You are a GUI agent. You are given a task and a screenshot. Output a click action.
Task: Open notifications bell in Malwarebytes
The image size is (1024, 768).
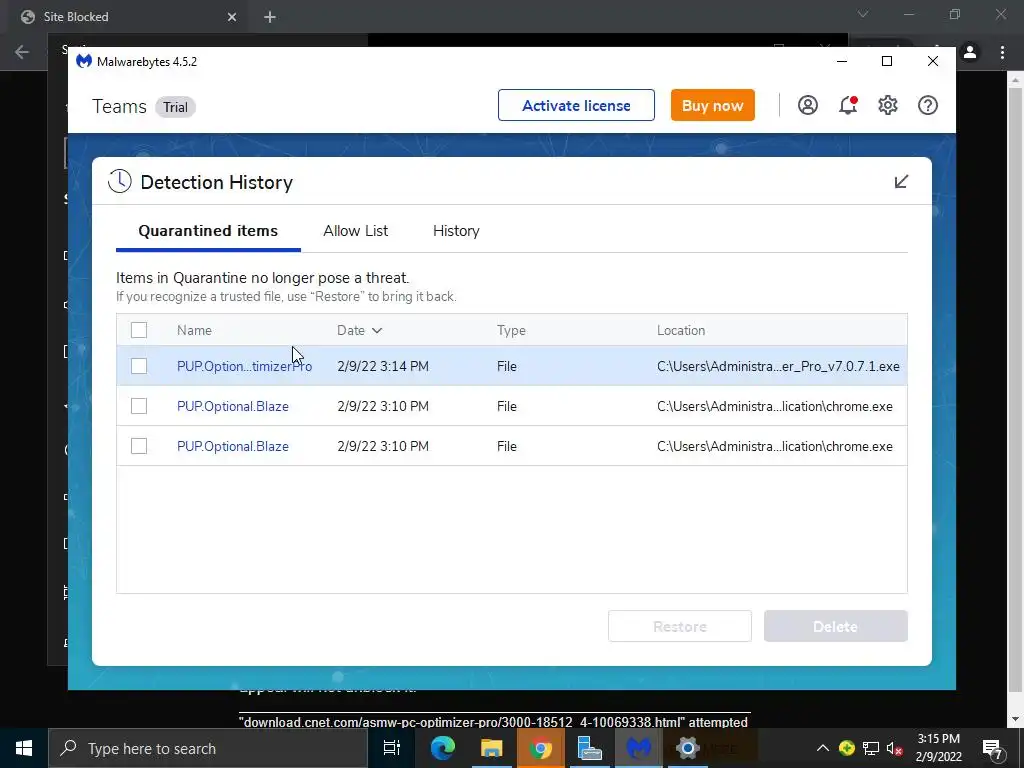(x=848, y=105)
